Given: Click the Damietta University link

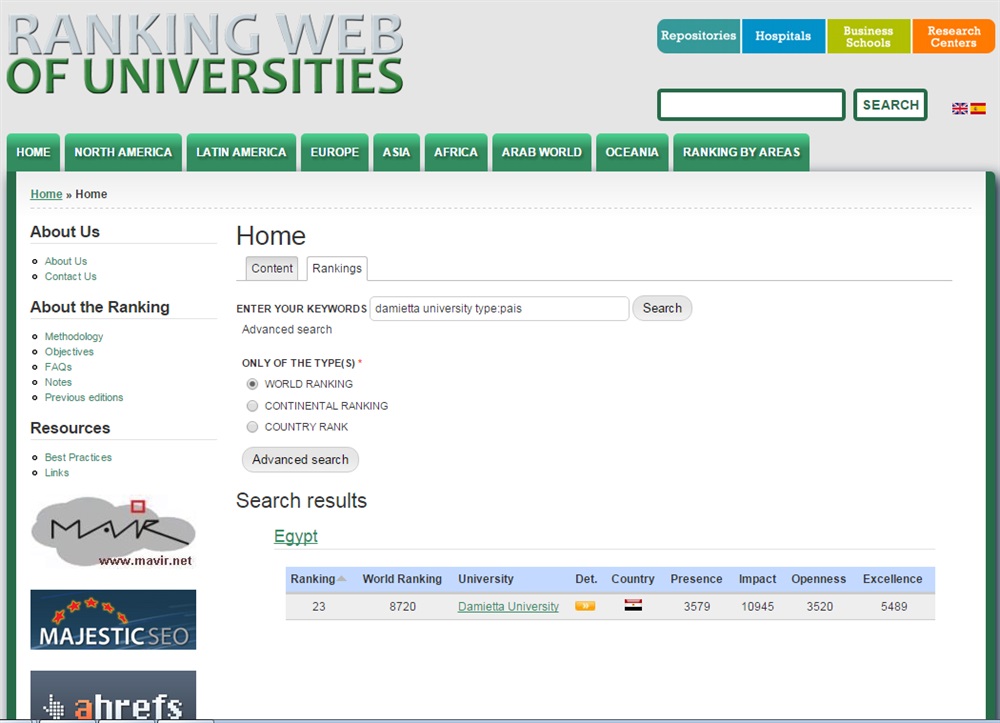Looking at the screenshot, I should [x=508, y=607].
